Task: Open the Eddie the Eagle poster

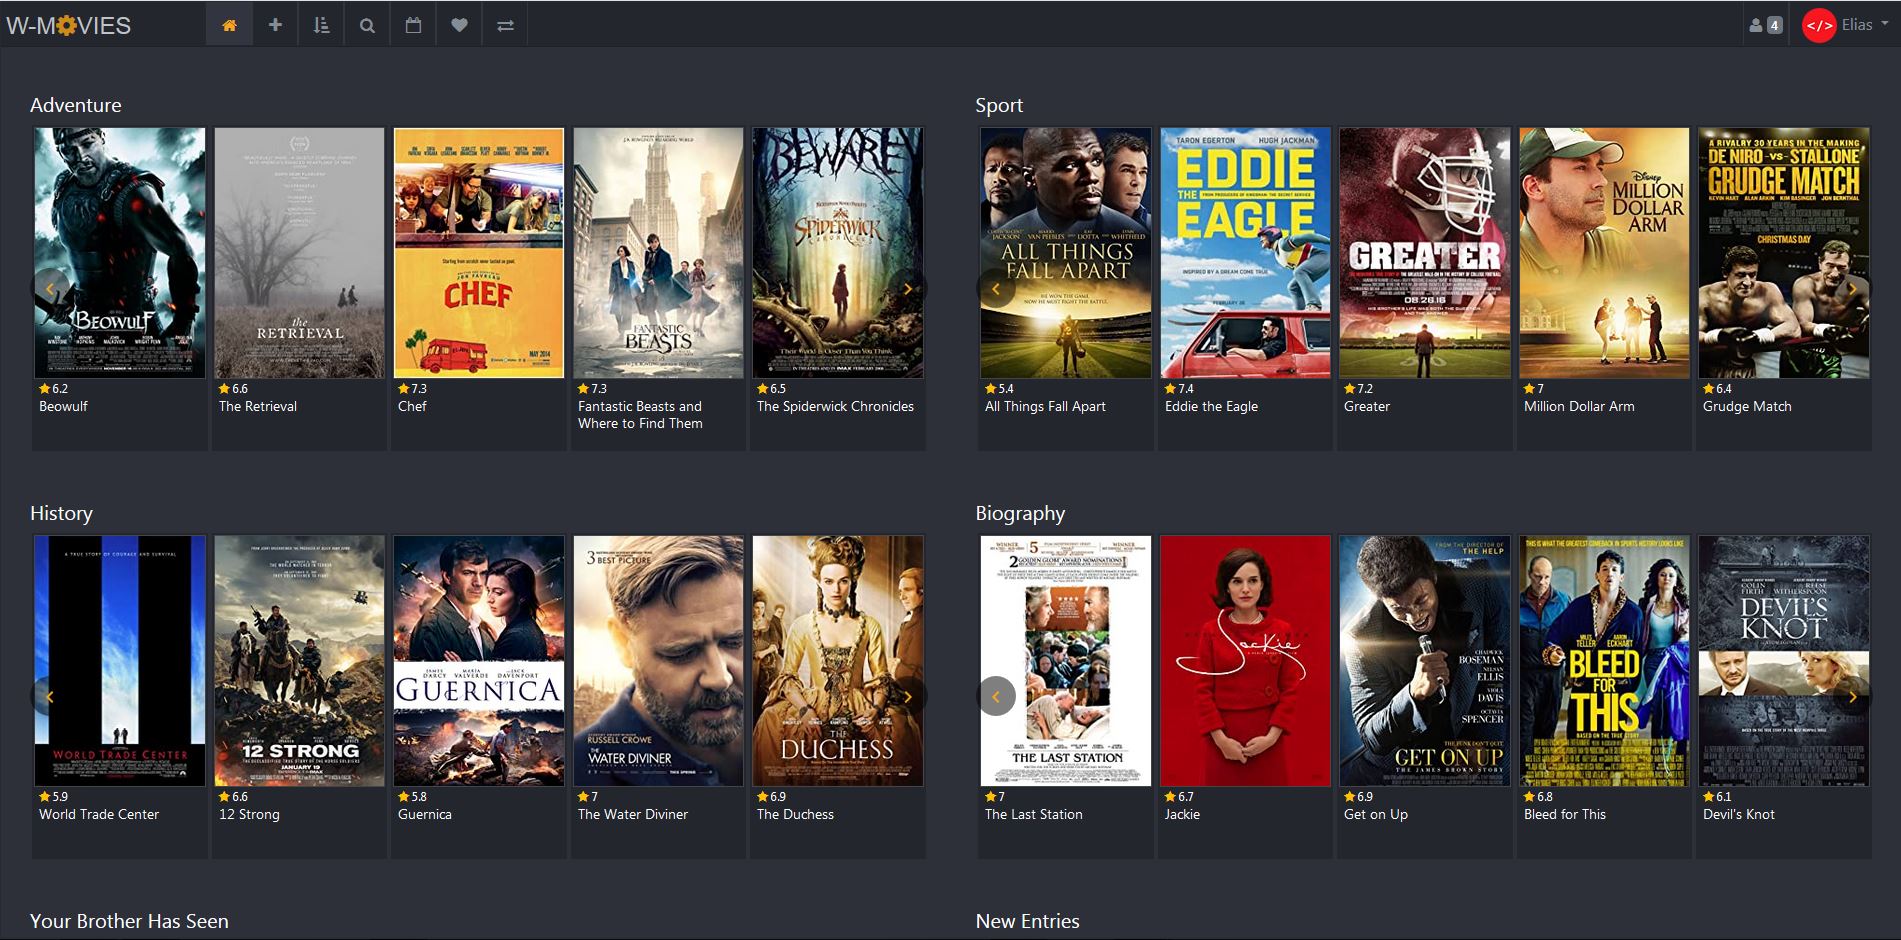Action: 1245,253
